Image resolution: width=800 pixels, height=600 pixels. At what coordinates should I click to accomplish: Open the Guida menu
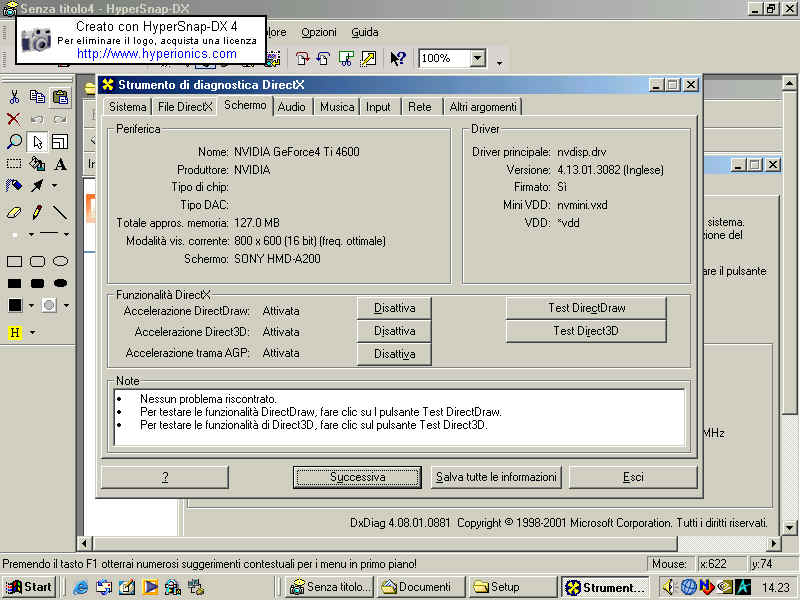click(x=365, y=32)
